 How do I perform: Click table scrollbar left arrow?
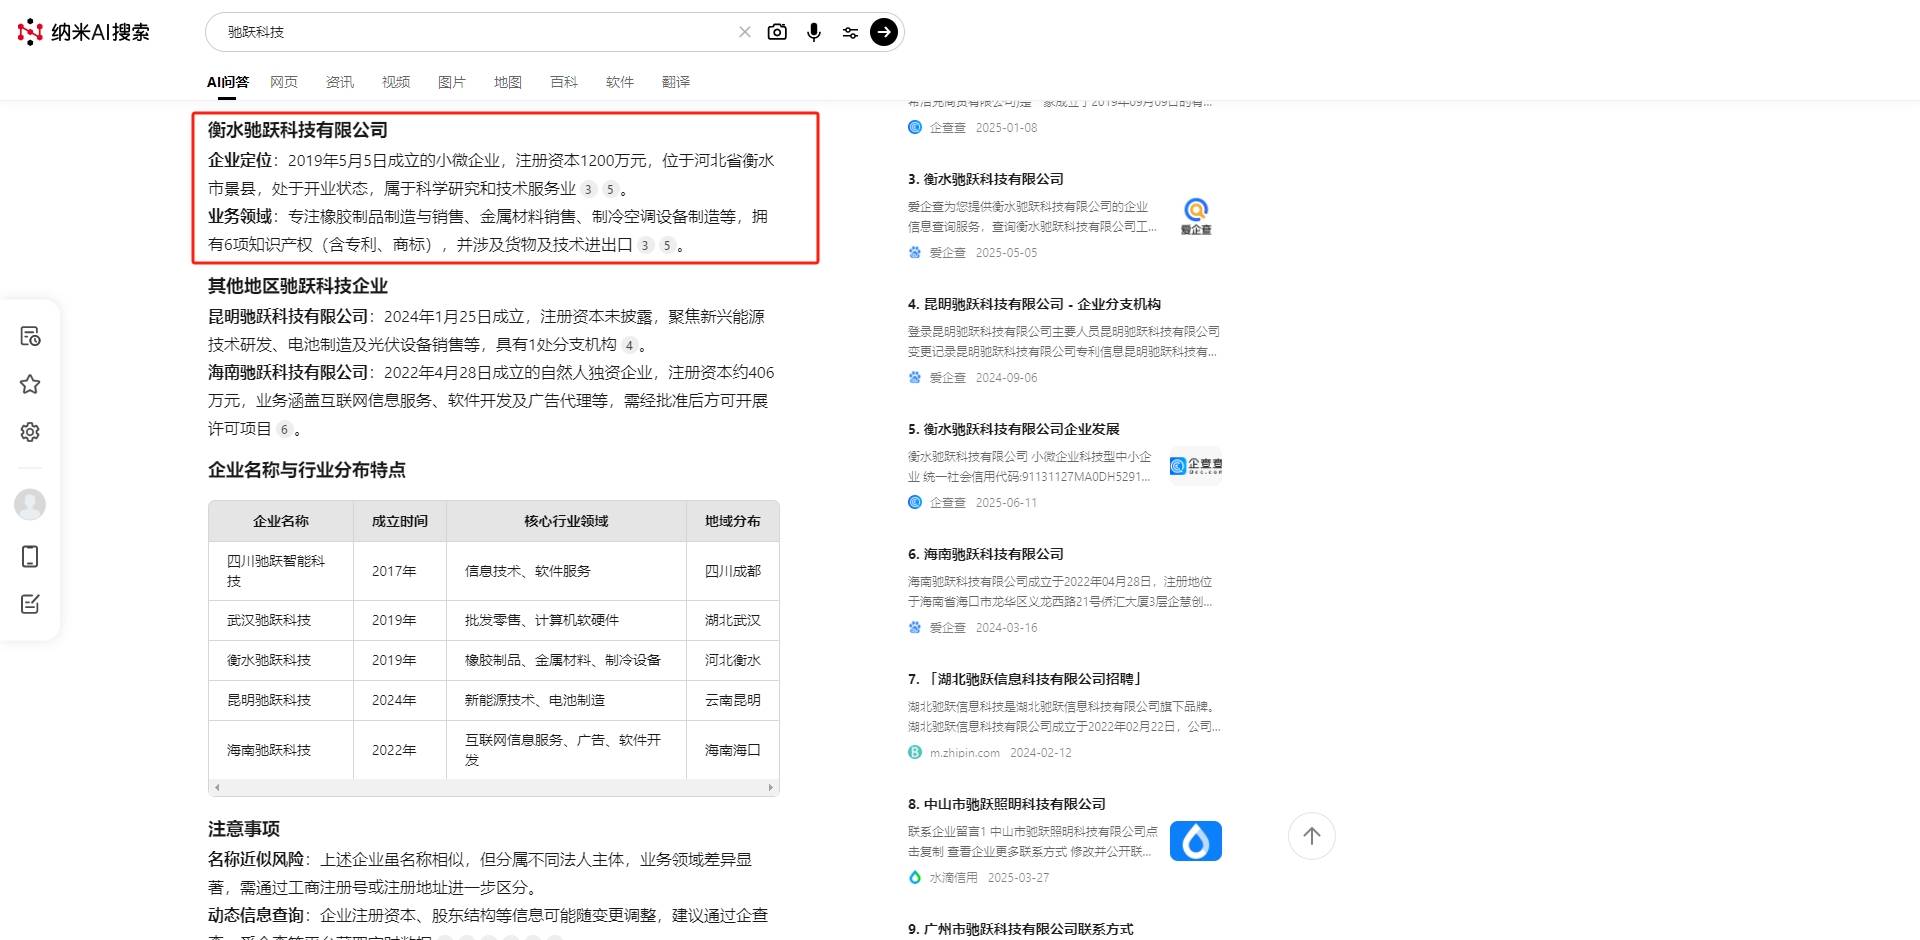[217, 788]
